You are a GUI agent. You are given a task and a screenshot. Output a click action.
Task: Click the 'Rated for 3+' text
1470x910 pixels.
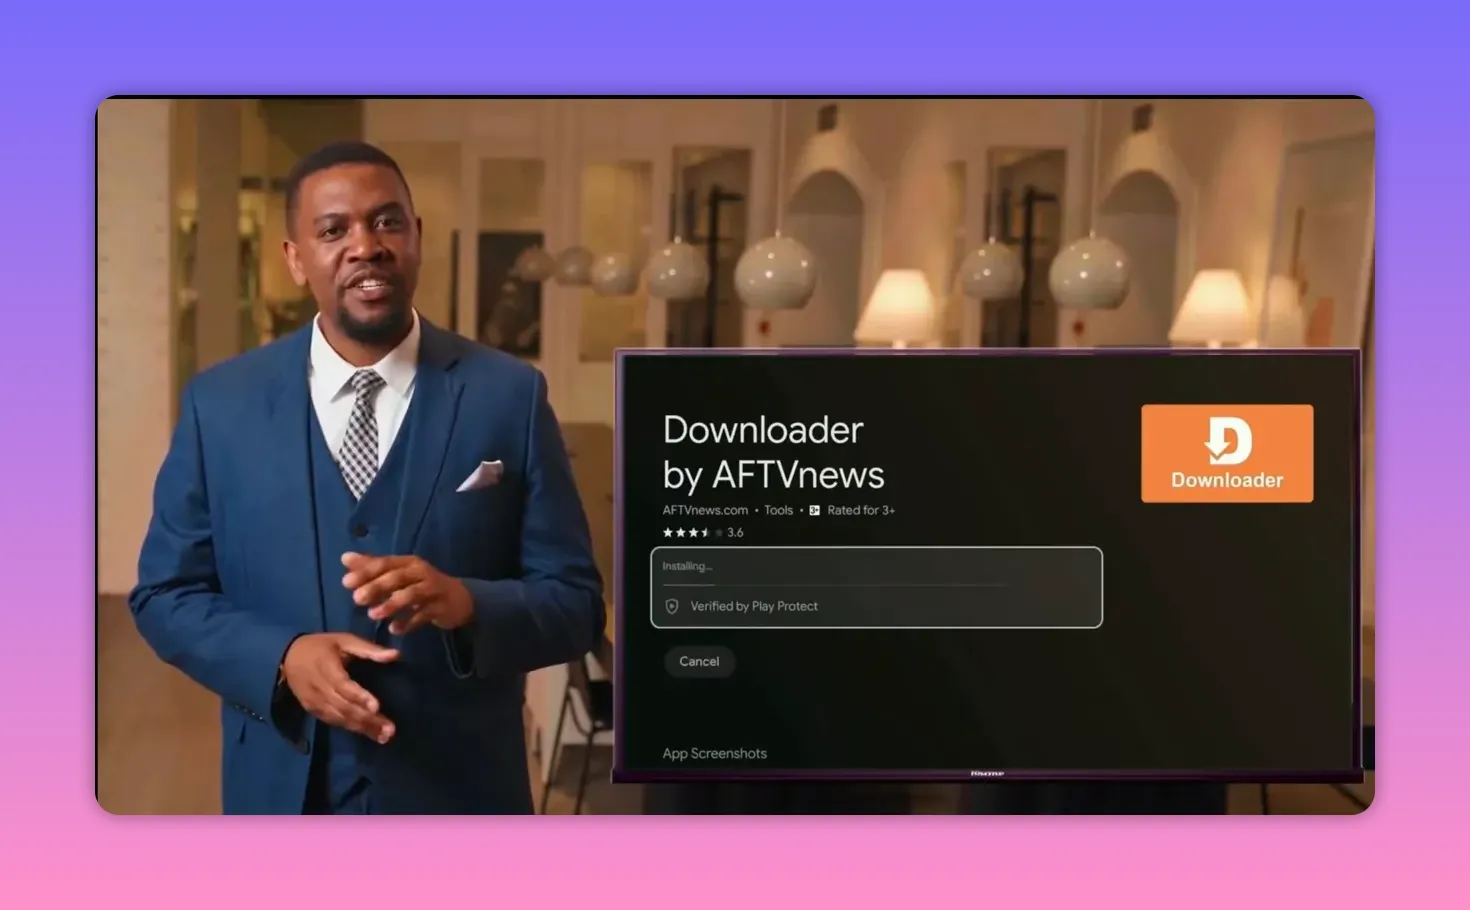(x=861, y=510)
